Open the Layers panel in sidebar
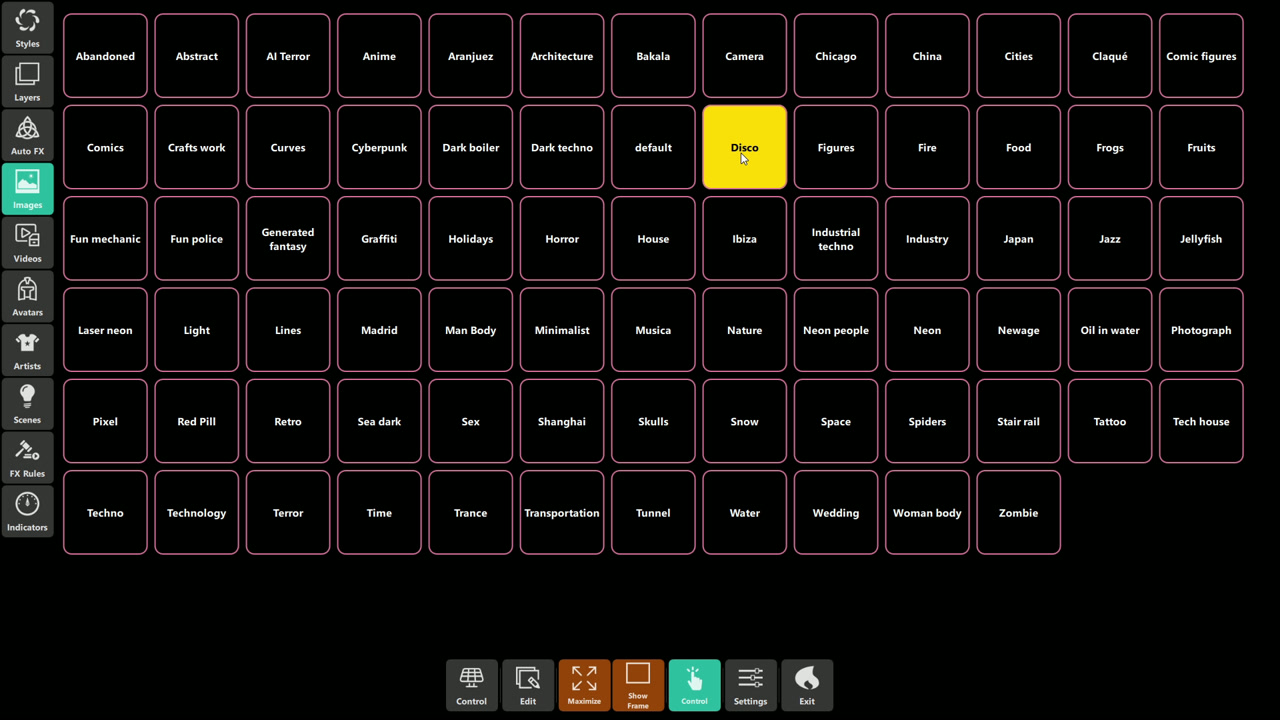The height and width of the screenshot is (720, 1280). 27,81
